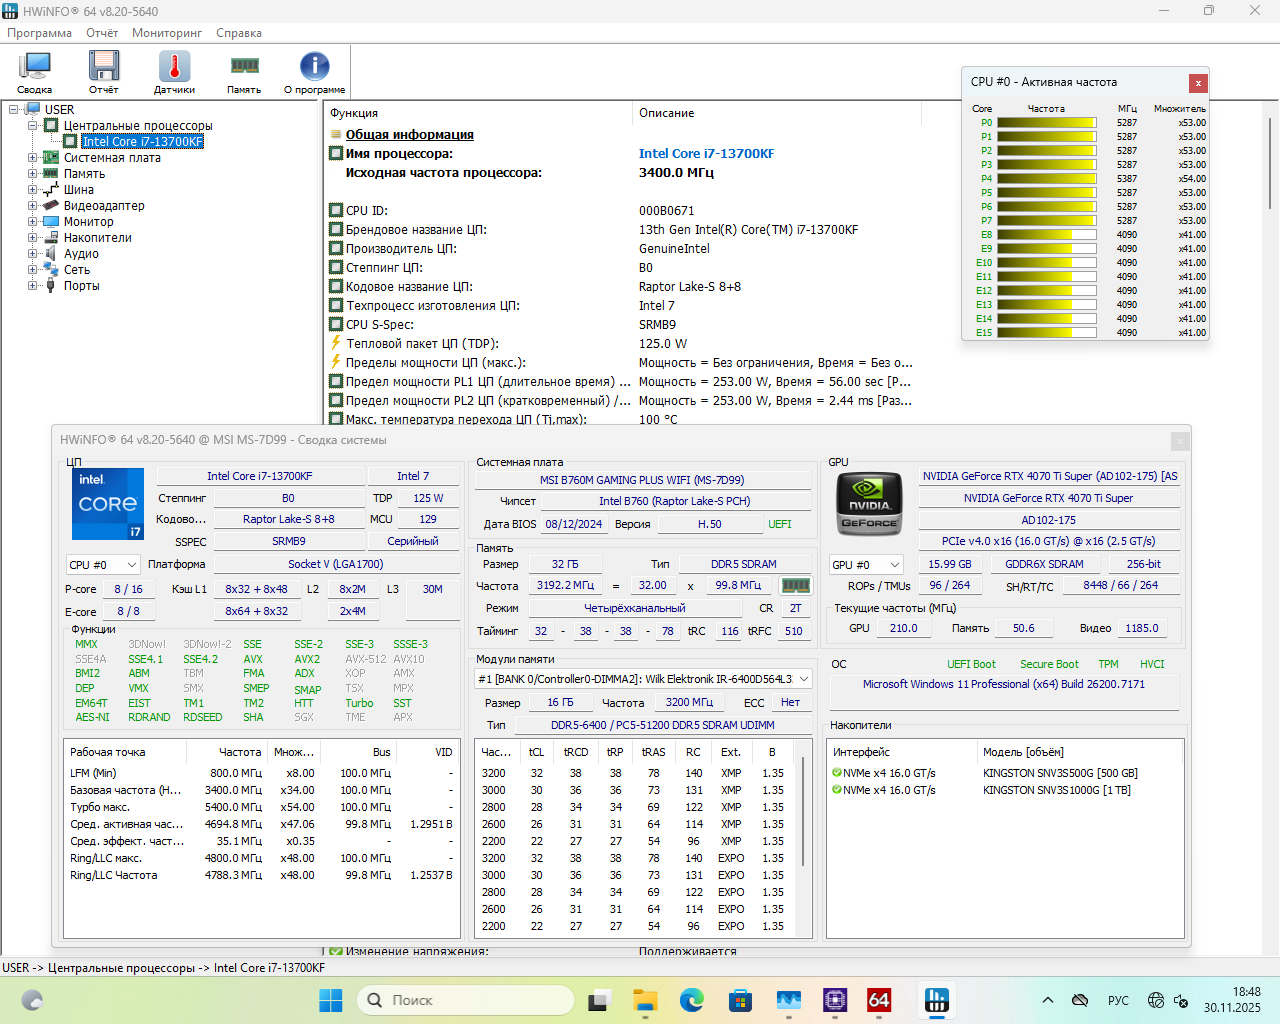Collapse the USER root tree node
Image resolution: width=1280 pixels, height=1024 pixels.
(14, 110)
